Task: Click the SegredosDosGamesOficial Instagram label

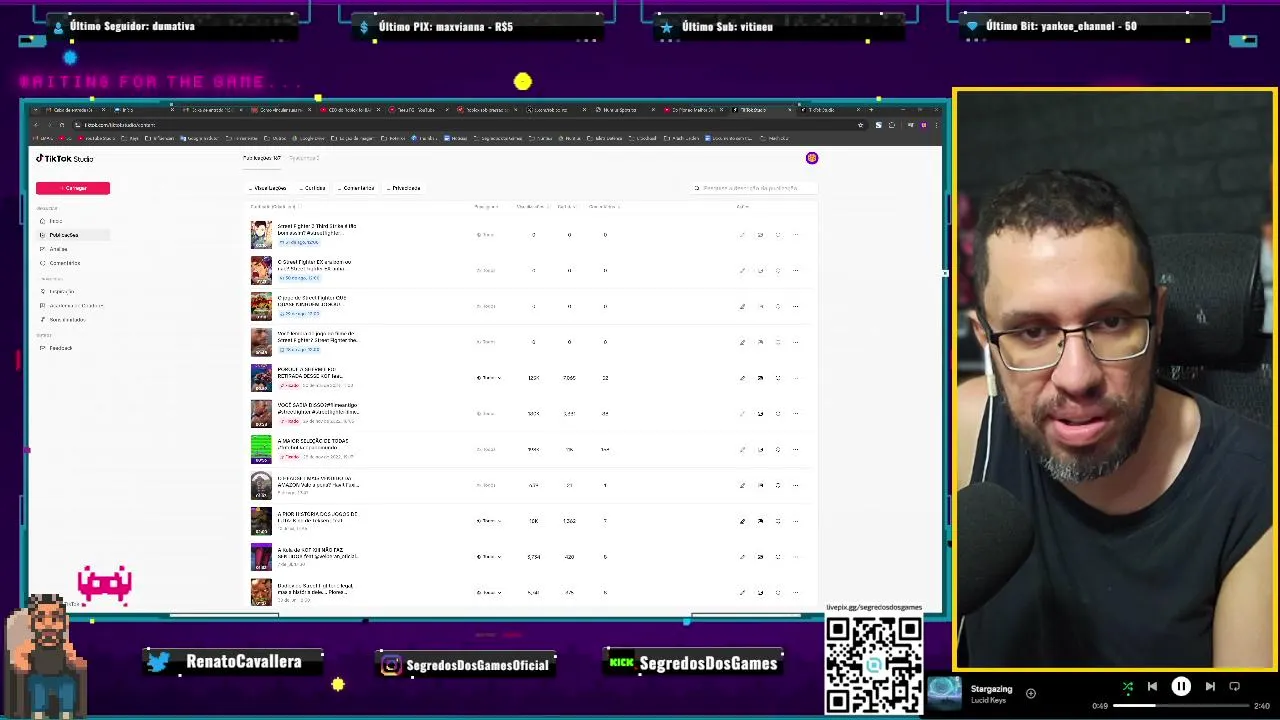Action: [468, 665]
